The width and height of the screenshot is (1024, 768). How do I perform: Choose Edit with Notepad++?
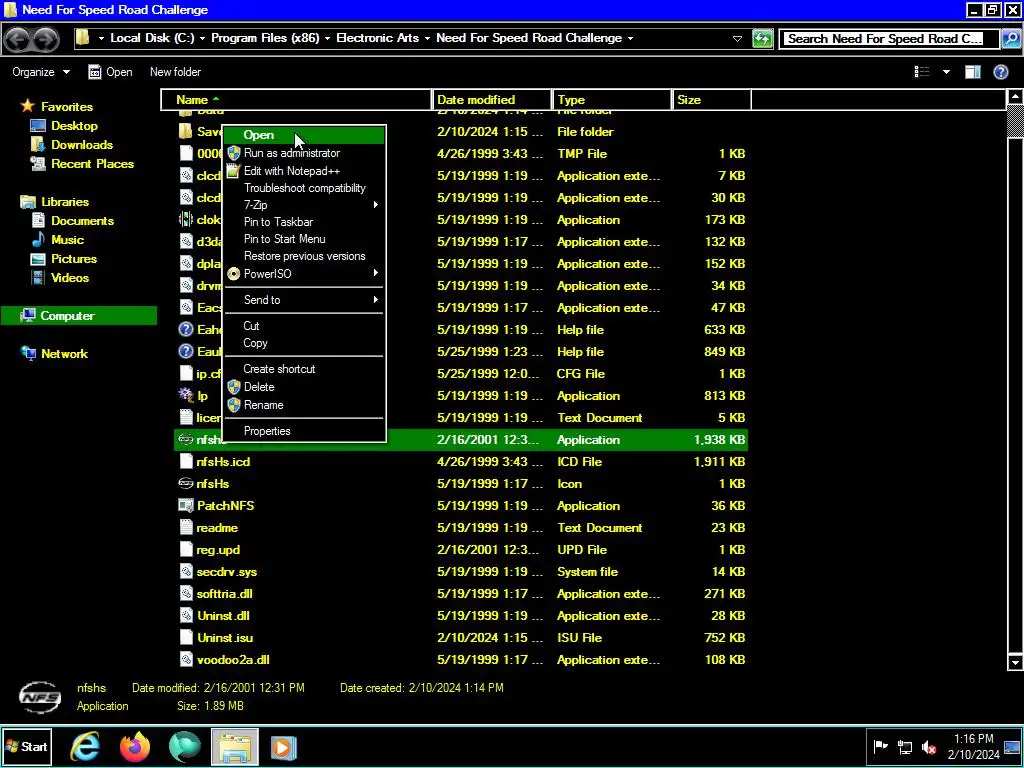point(304,171)
